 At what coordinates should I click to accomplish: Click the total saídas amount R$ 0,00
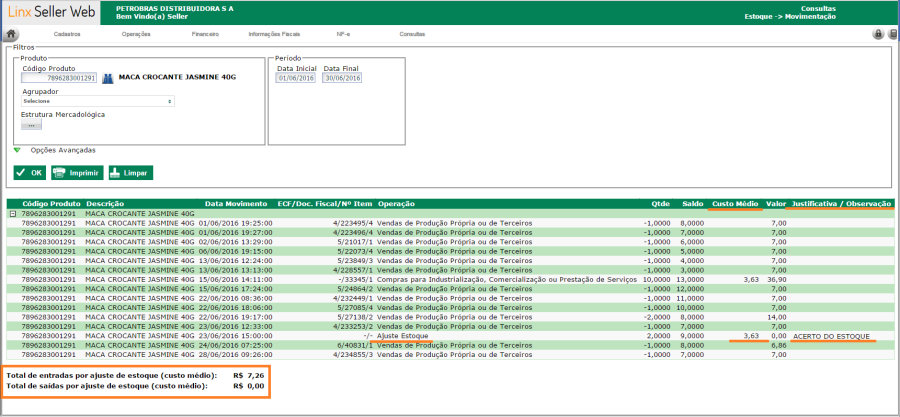(x=249, y=386)
